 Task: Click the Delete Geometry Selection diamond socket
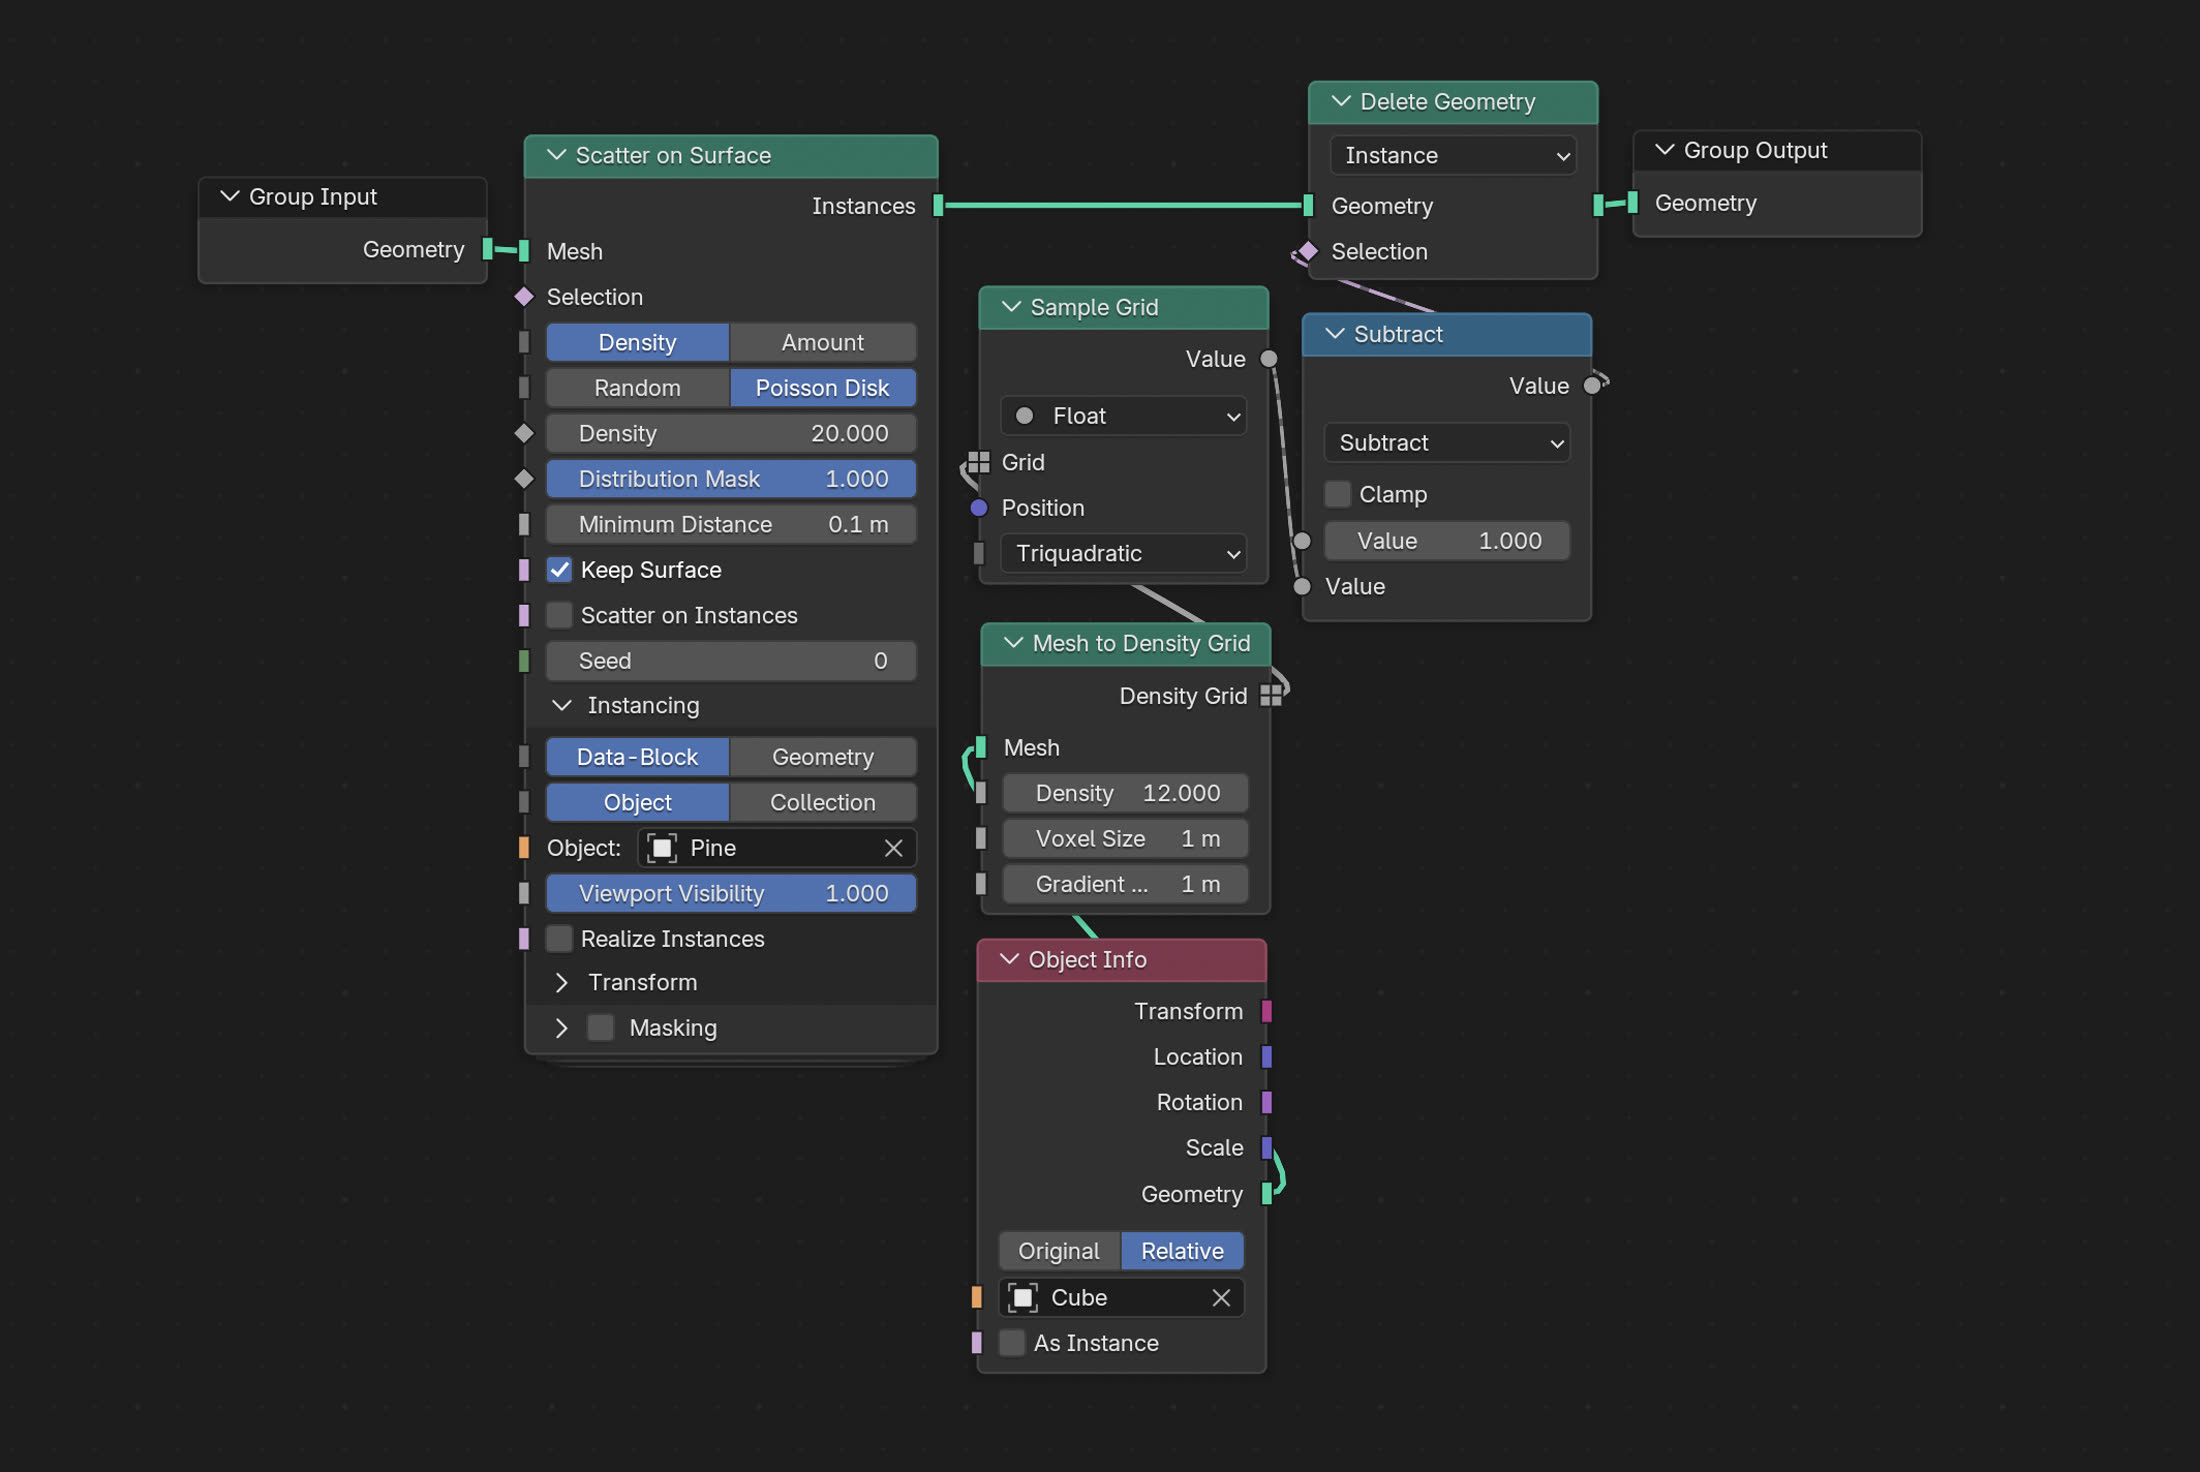[x=1308, y=251]
